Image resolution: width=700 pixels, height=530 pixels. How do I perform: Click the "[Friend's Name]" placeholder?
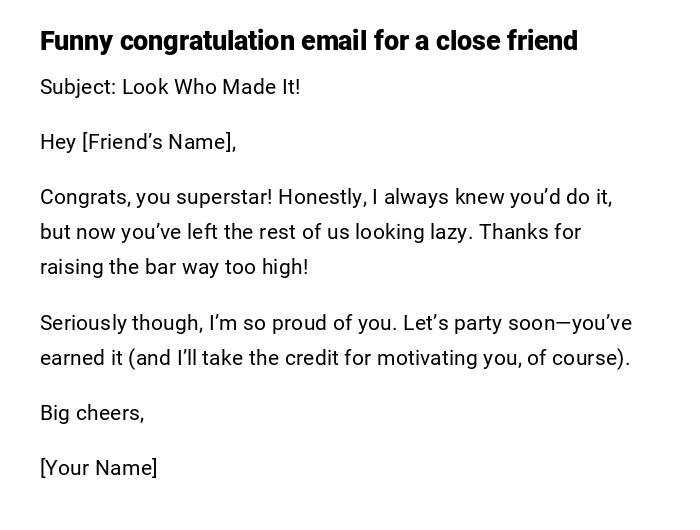click(x=157, y=142)
